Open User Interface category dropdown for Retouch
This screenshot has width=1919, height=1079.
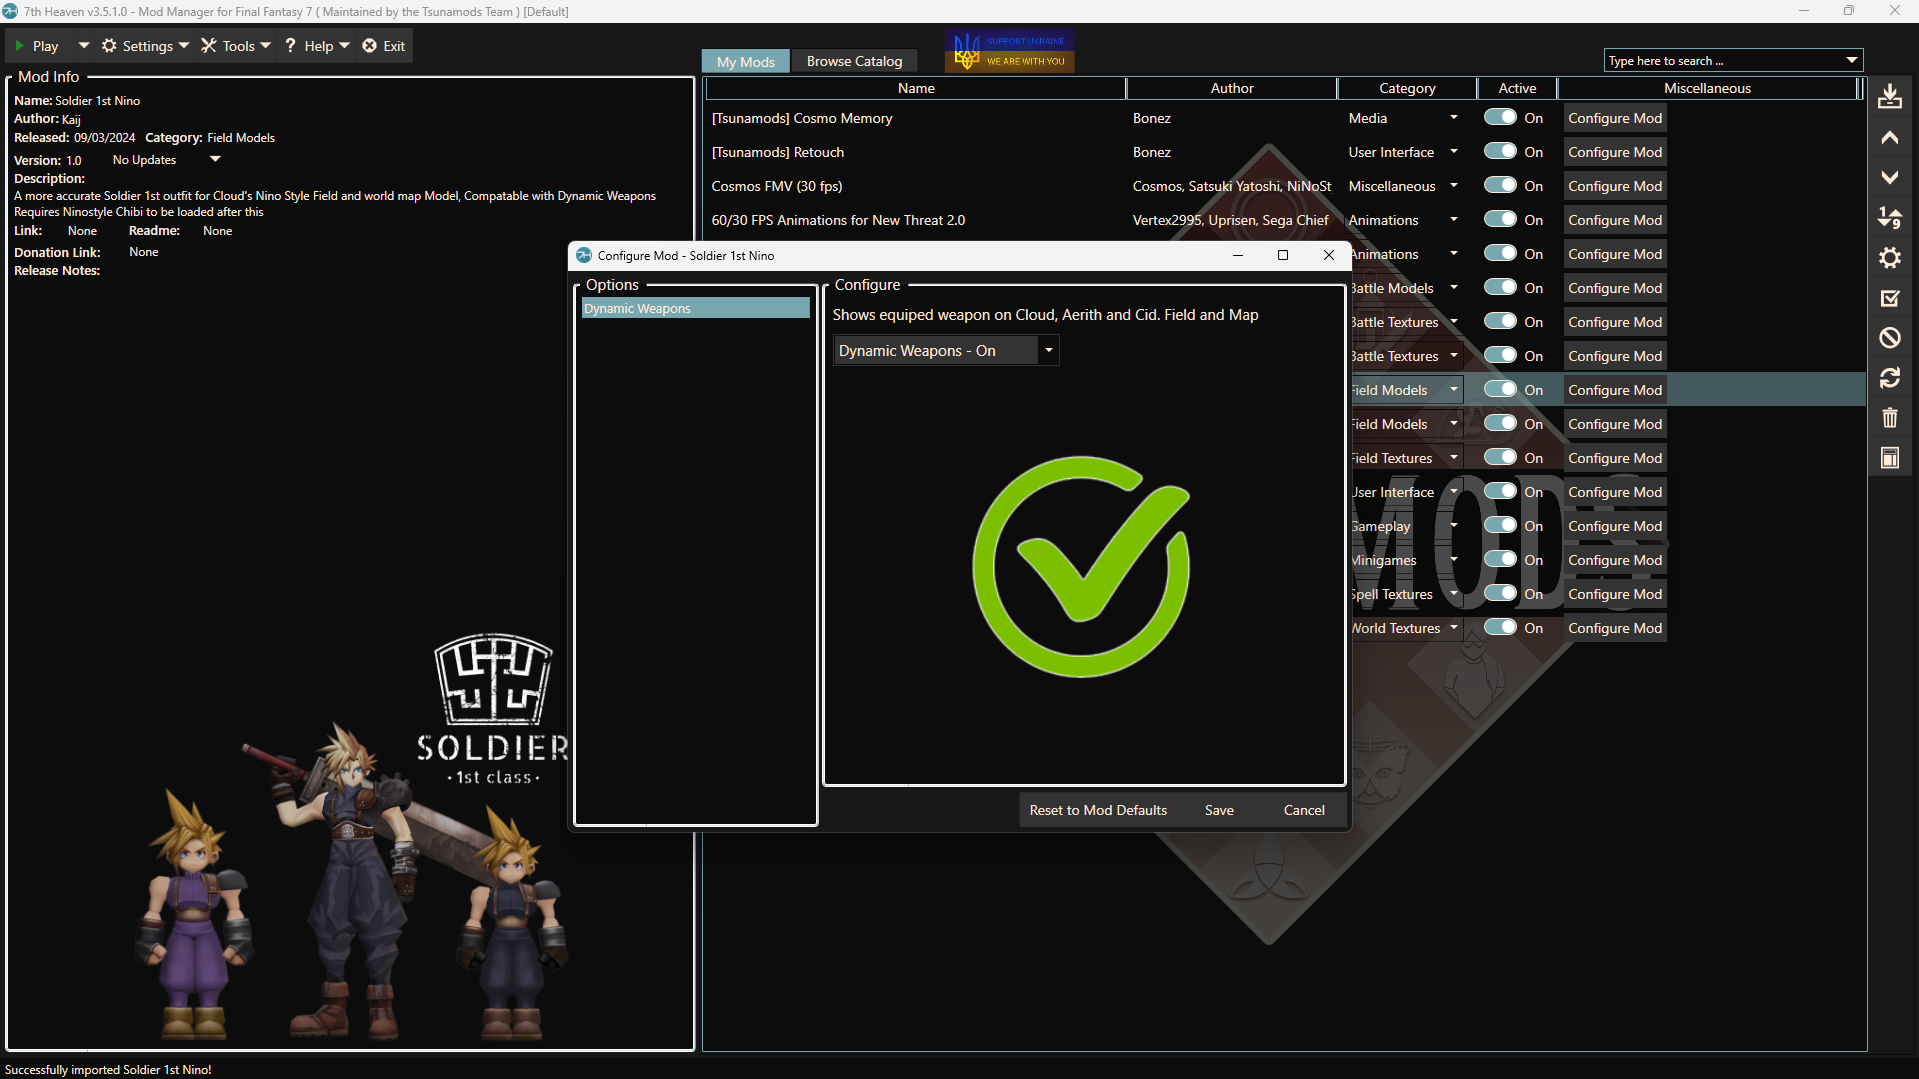tap(1453, 152)
